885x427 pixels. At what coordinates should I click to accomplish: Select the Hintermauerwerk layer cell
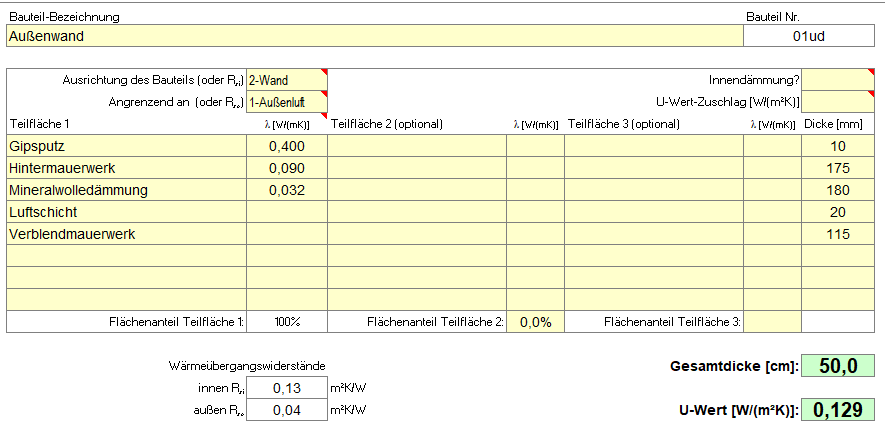click(126, 168)
